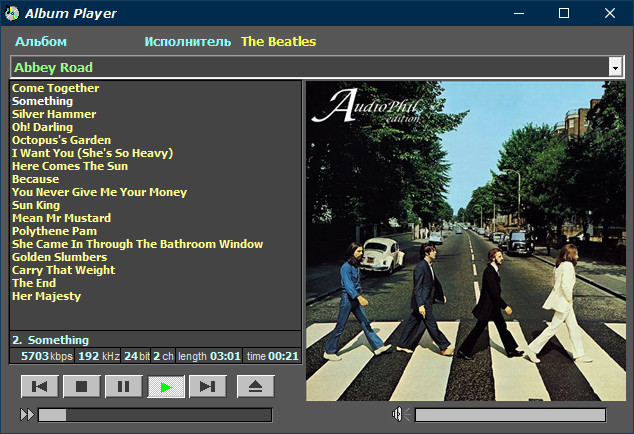Select the track Come Together

click(55, 88)
